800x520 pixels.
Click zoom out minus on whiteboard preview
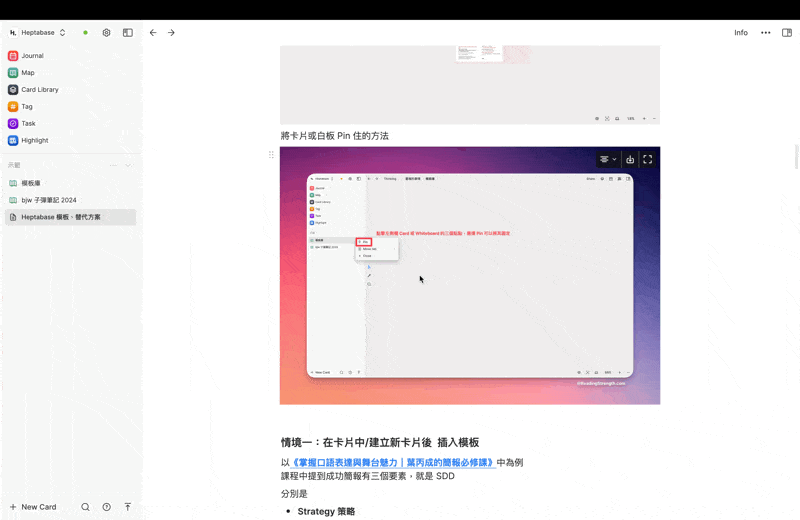654,118
